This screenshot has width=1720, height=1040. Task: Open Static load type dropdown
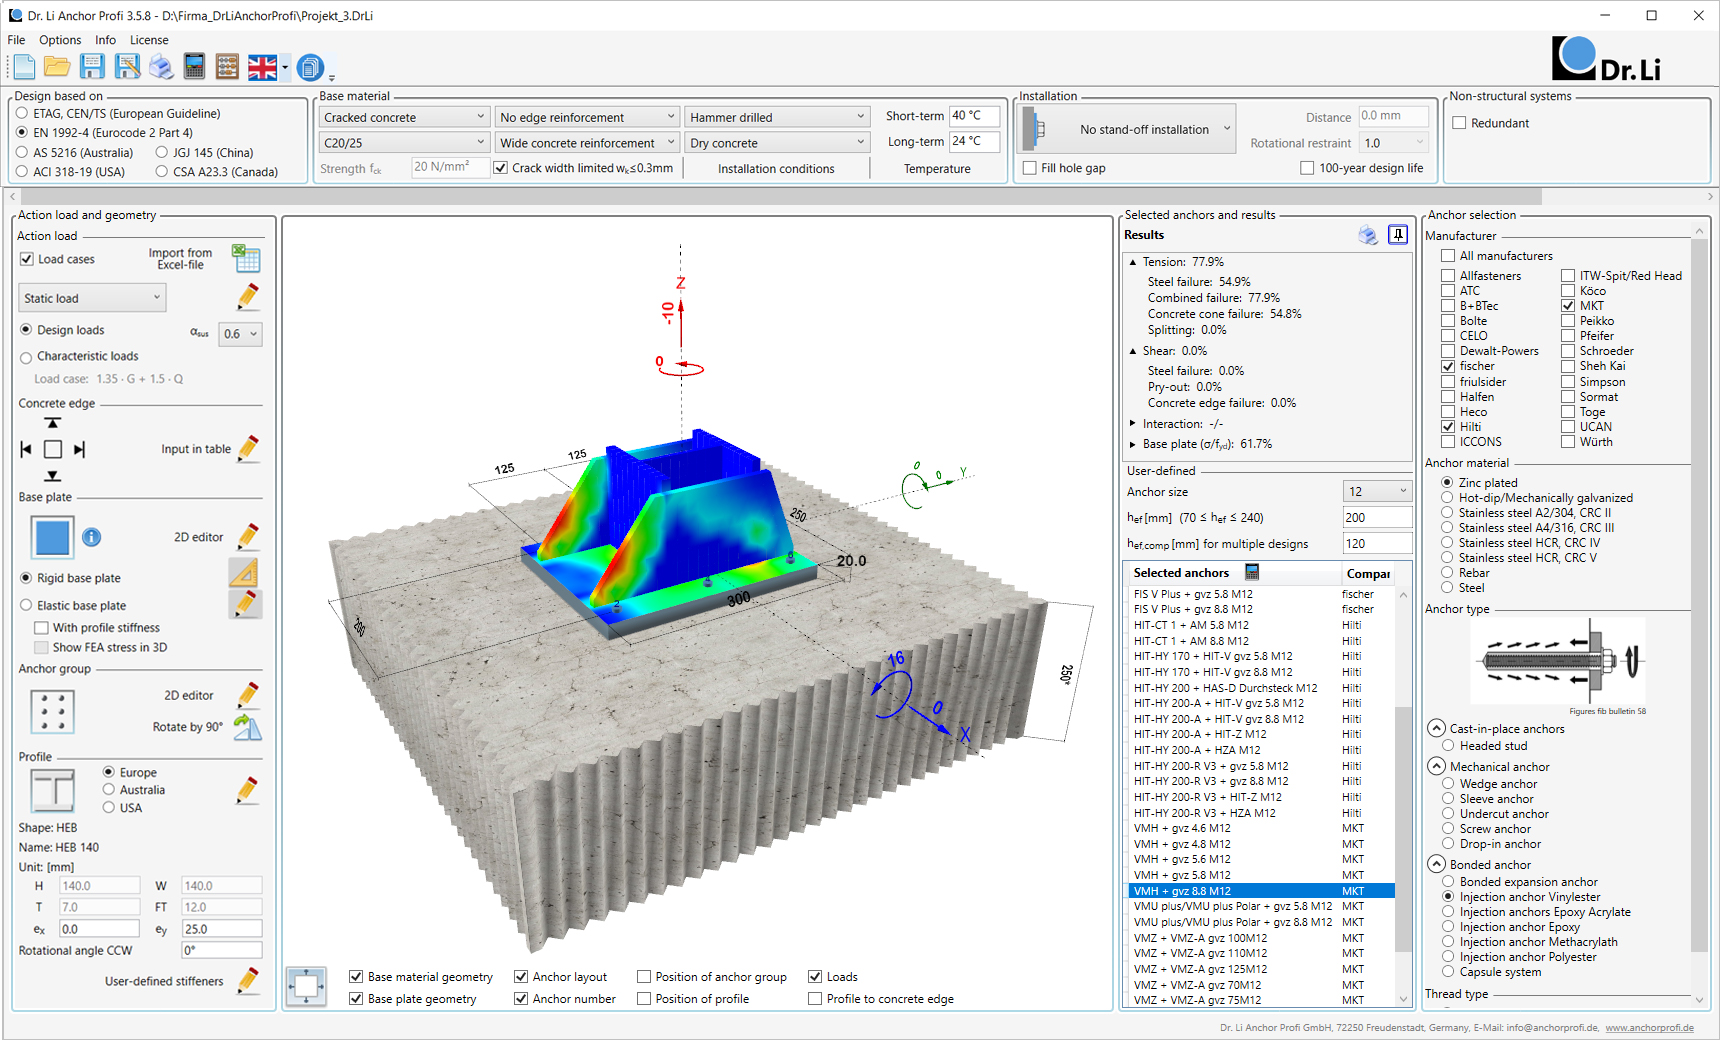click(x=92, y=298)
